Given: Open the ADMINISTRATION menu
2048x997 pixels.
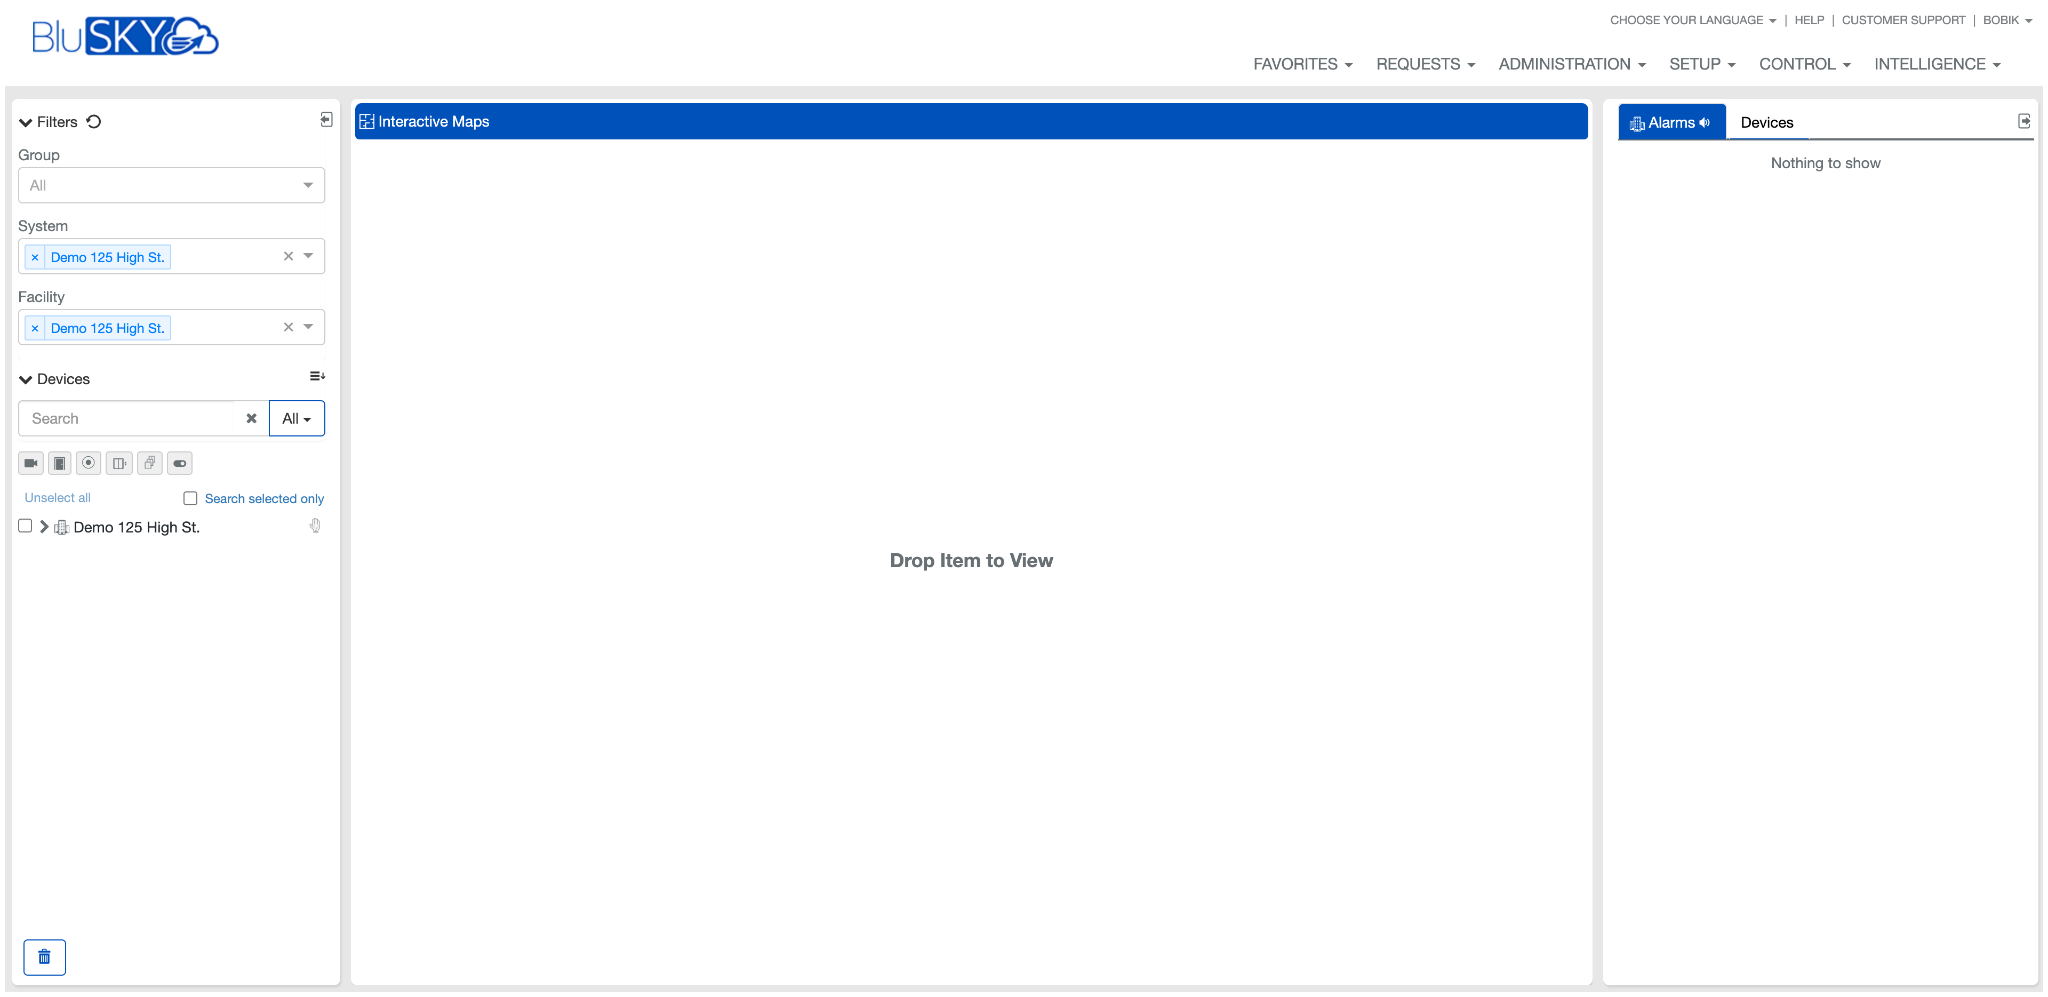Looking at the screenshot, I should 1571,64.
